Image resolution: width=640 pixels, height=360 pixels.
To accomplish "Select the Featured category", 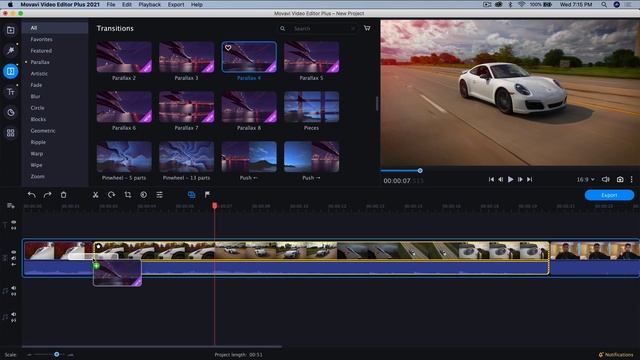I will point(41,51).
